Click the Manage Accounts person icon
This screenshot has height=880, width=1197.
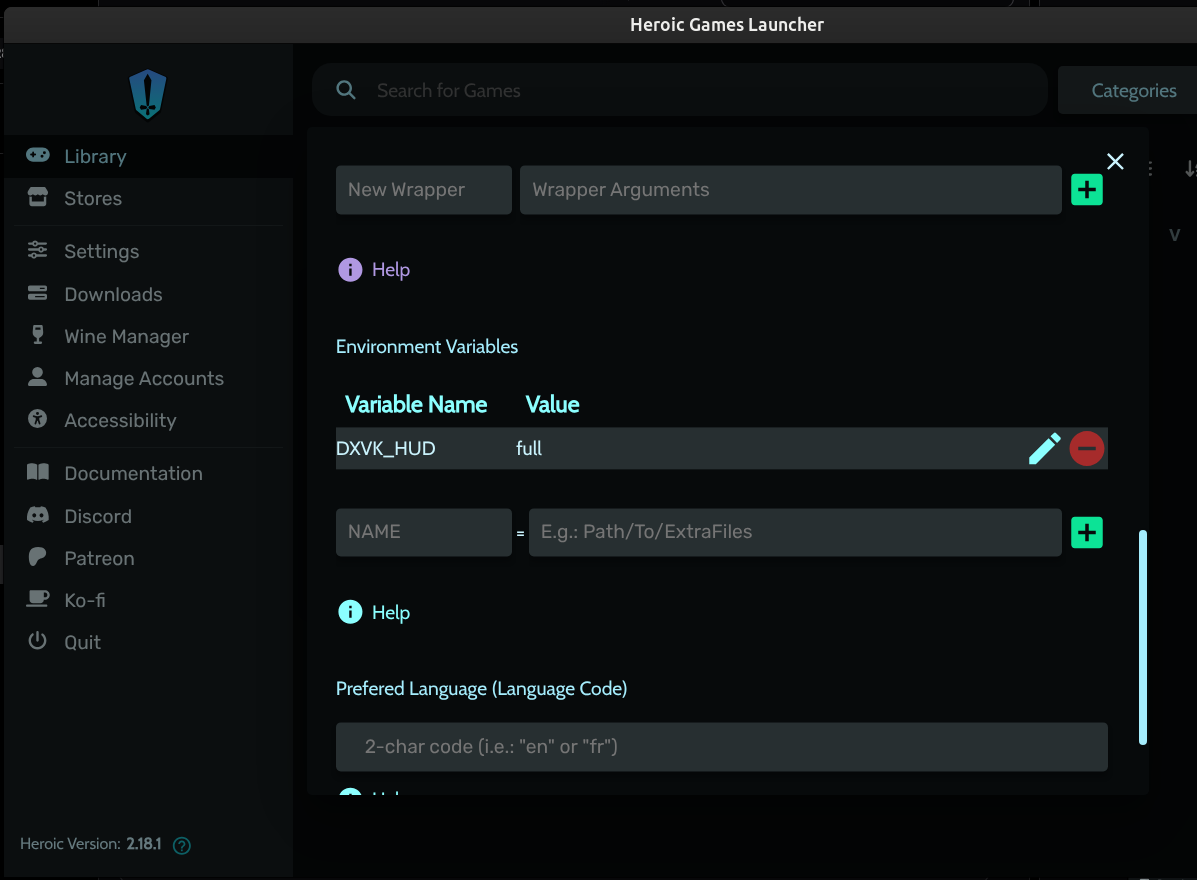(37, 376)
